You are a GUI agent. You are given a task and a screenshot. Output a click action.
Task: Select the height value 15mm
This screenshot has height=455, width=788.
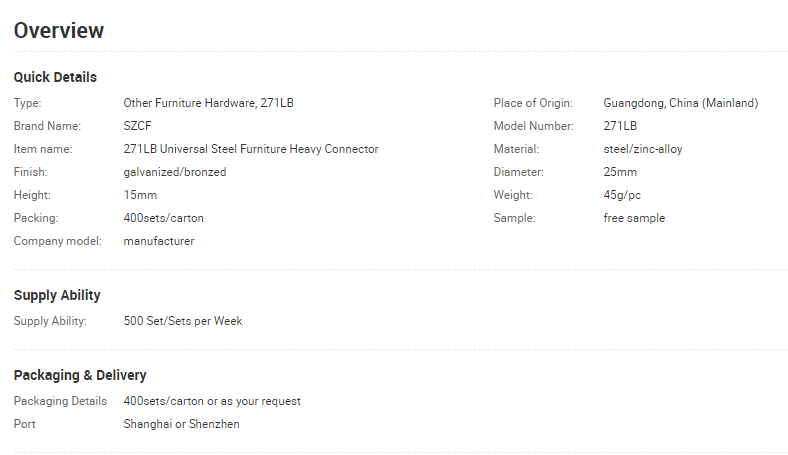click(140, 195)
